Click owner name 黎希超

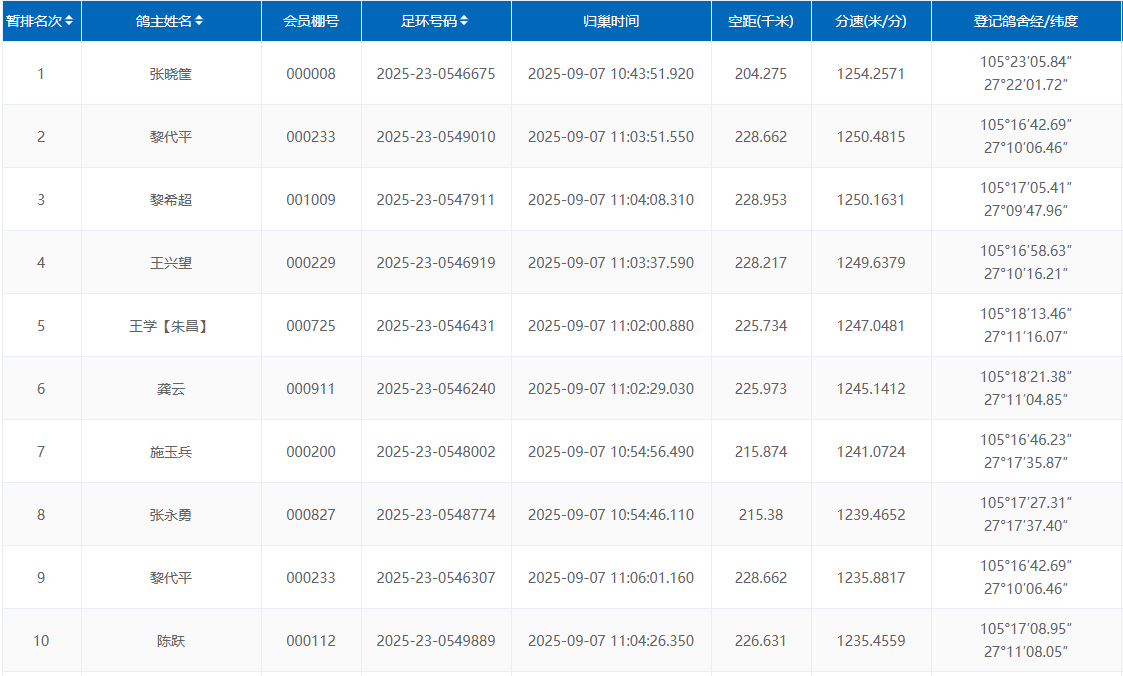[171, 200]
